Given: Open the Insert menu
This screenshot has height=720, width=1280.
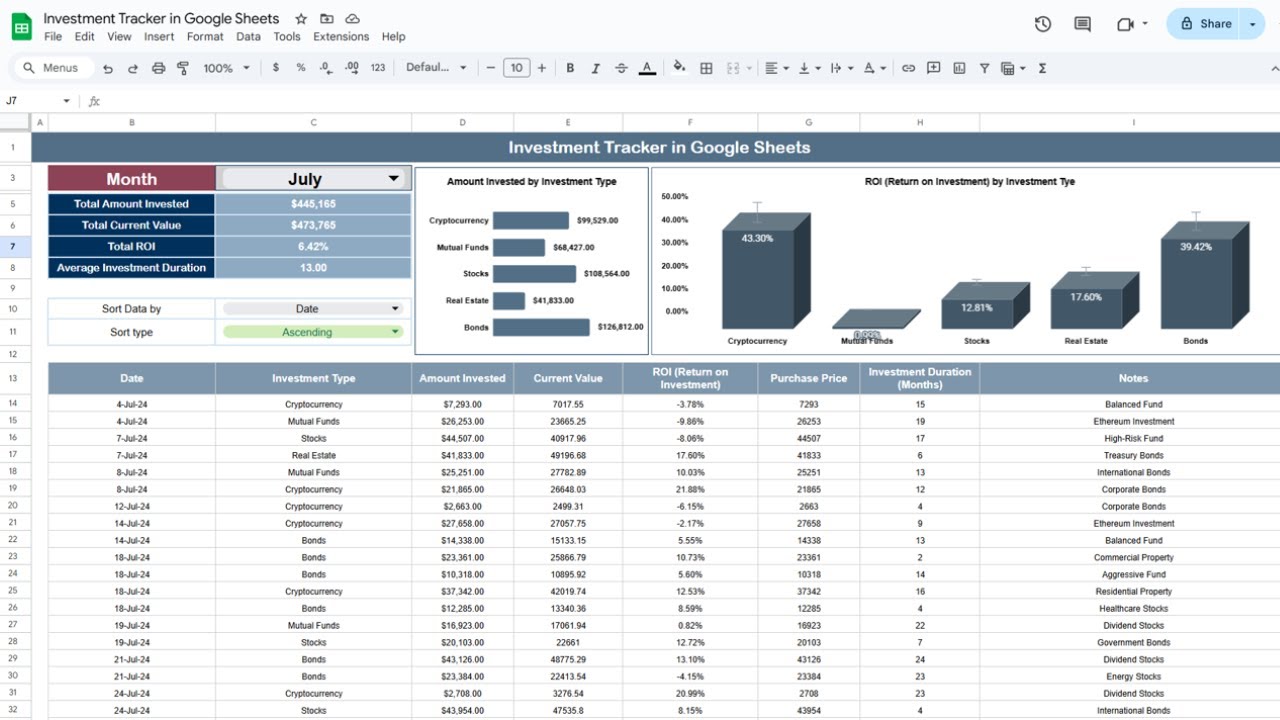Looking at the screenshot, I should 159,36.
